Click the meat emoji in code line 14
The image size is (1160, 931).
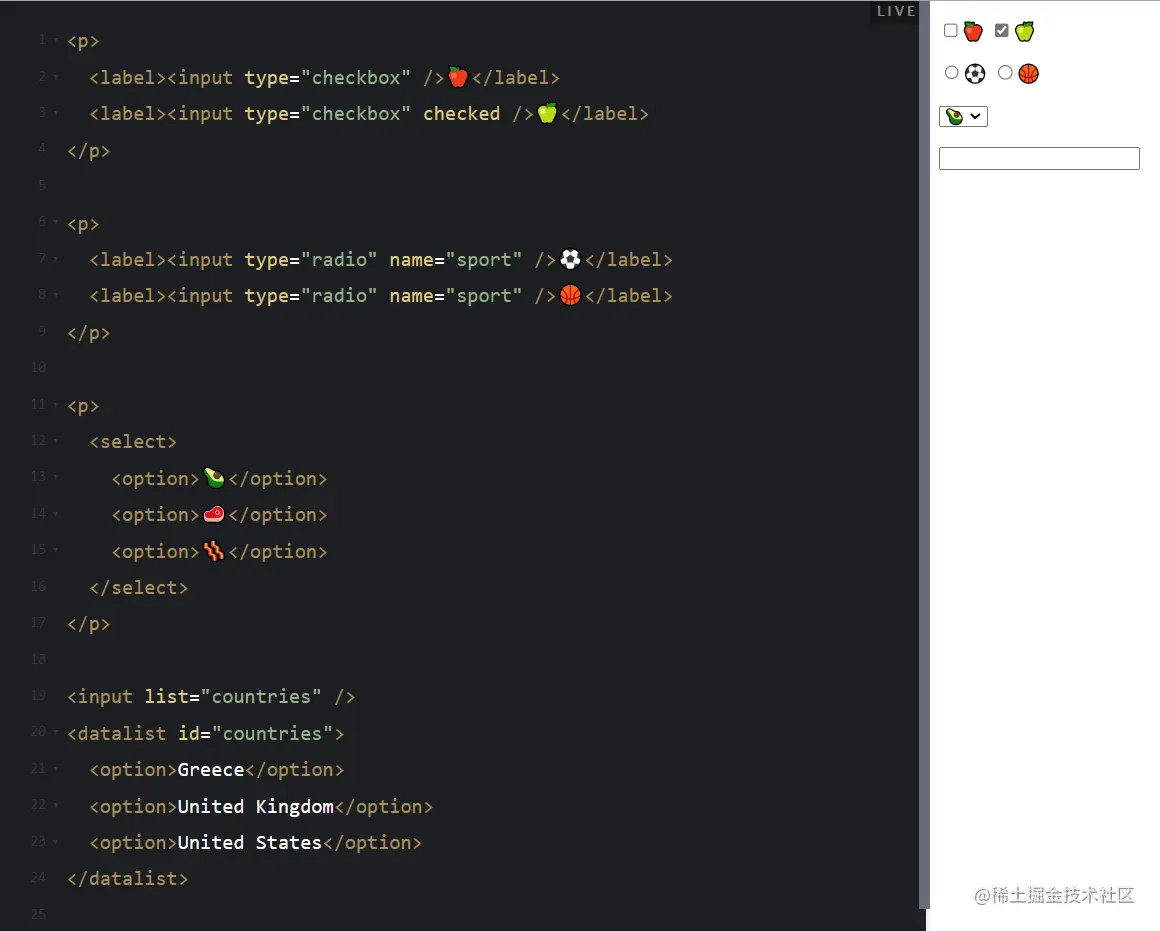214,514
